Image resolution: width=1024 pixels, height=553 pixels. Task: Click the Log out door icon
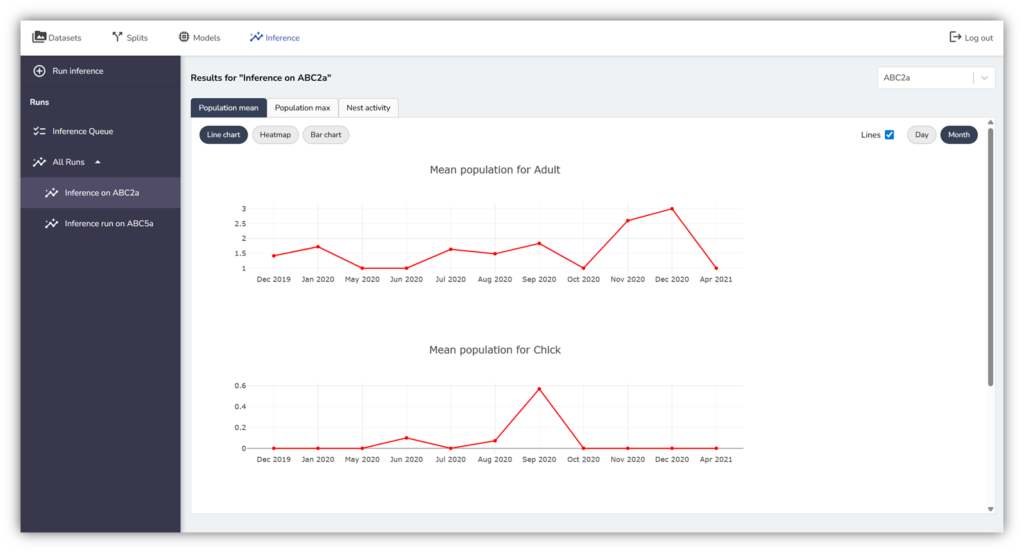tap(955, 37)
